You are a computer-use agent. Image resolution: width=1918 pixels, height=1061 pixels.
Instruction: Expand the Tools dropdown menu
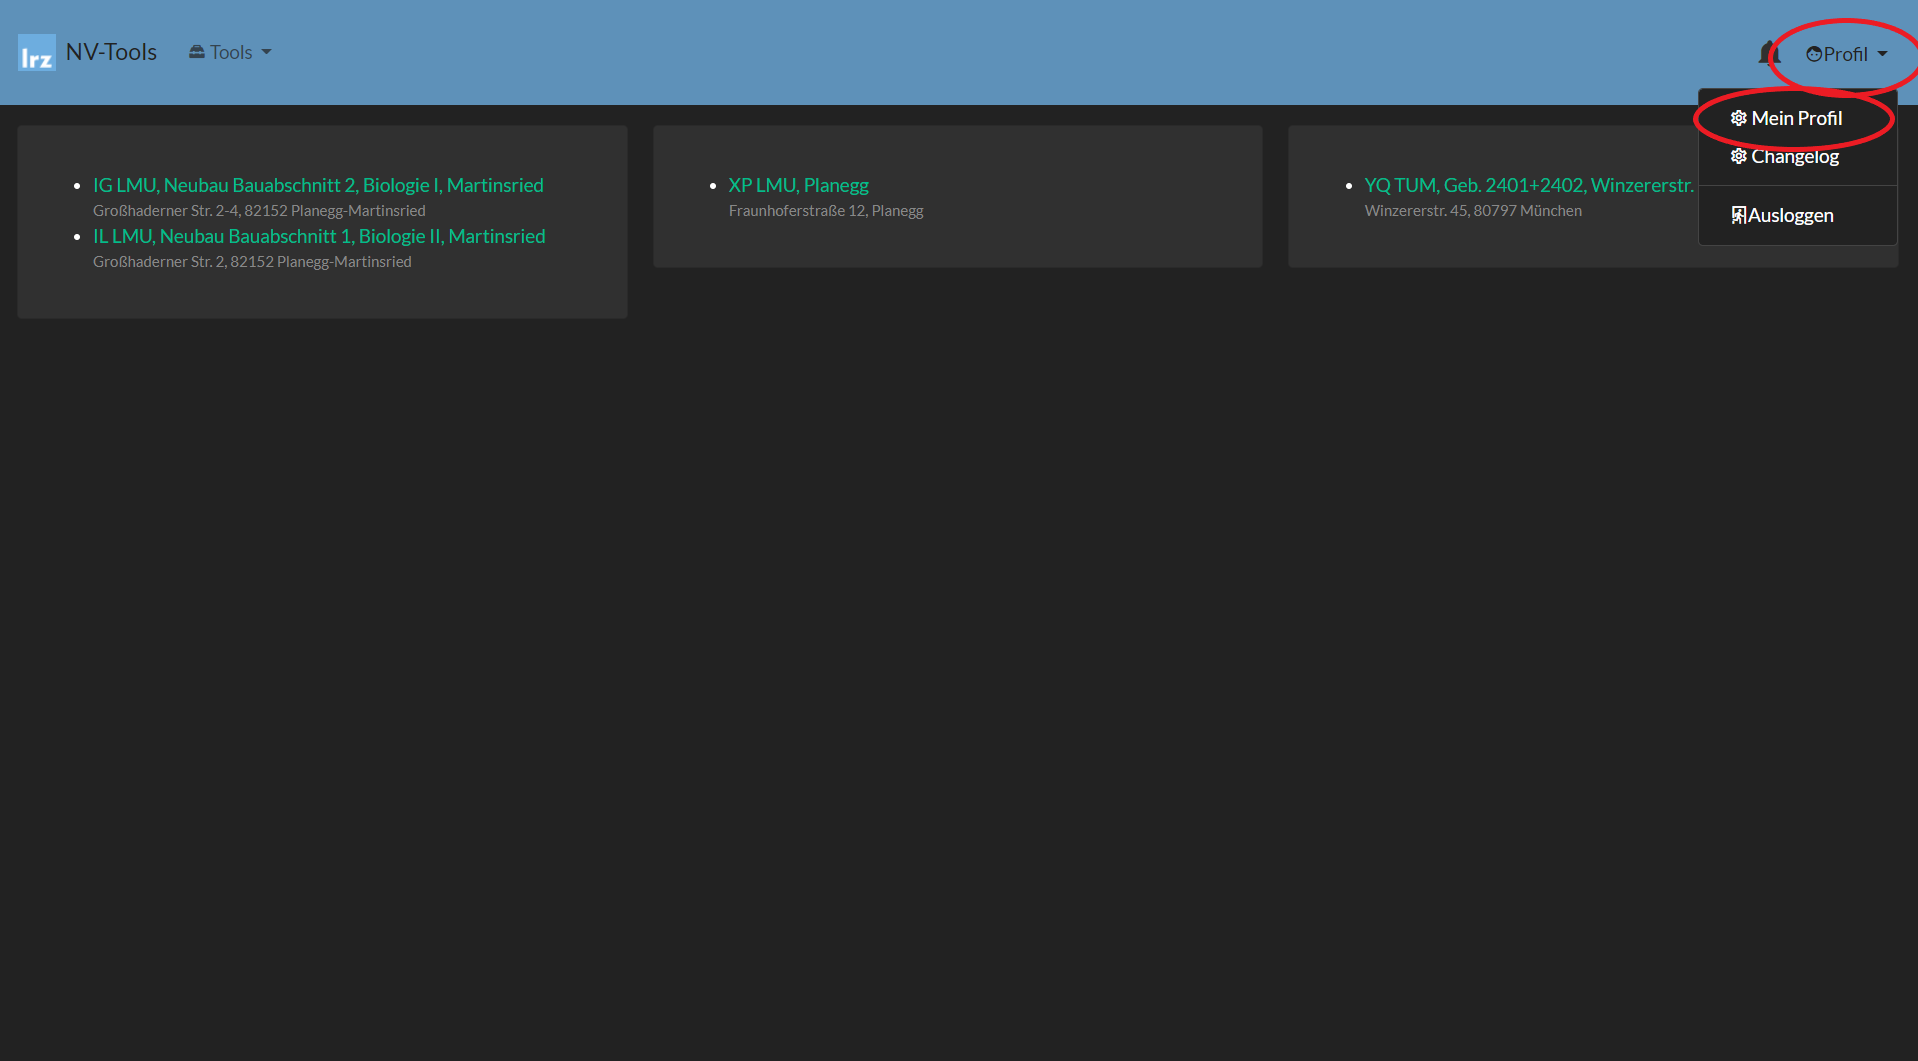(231, 52)
